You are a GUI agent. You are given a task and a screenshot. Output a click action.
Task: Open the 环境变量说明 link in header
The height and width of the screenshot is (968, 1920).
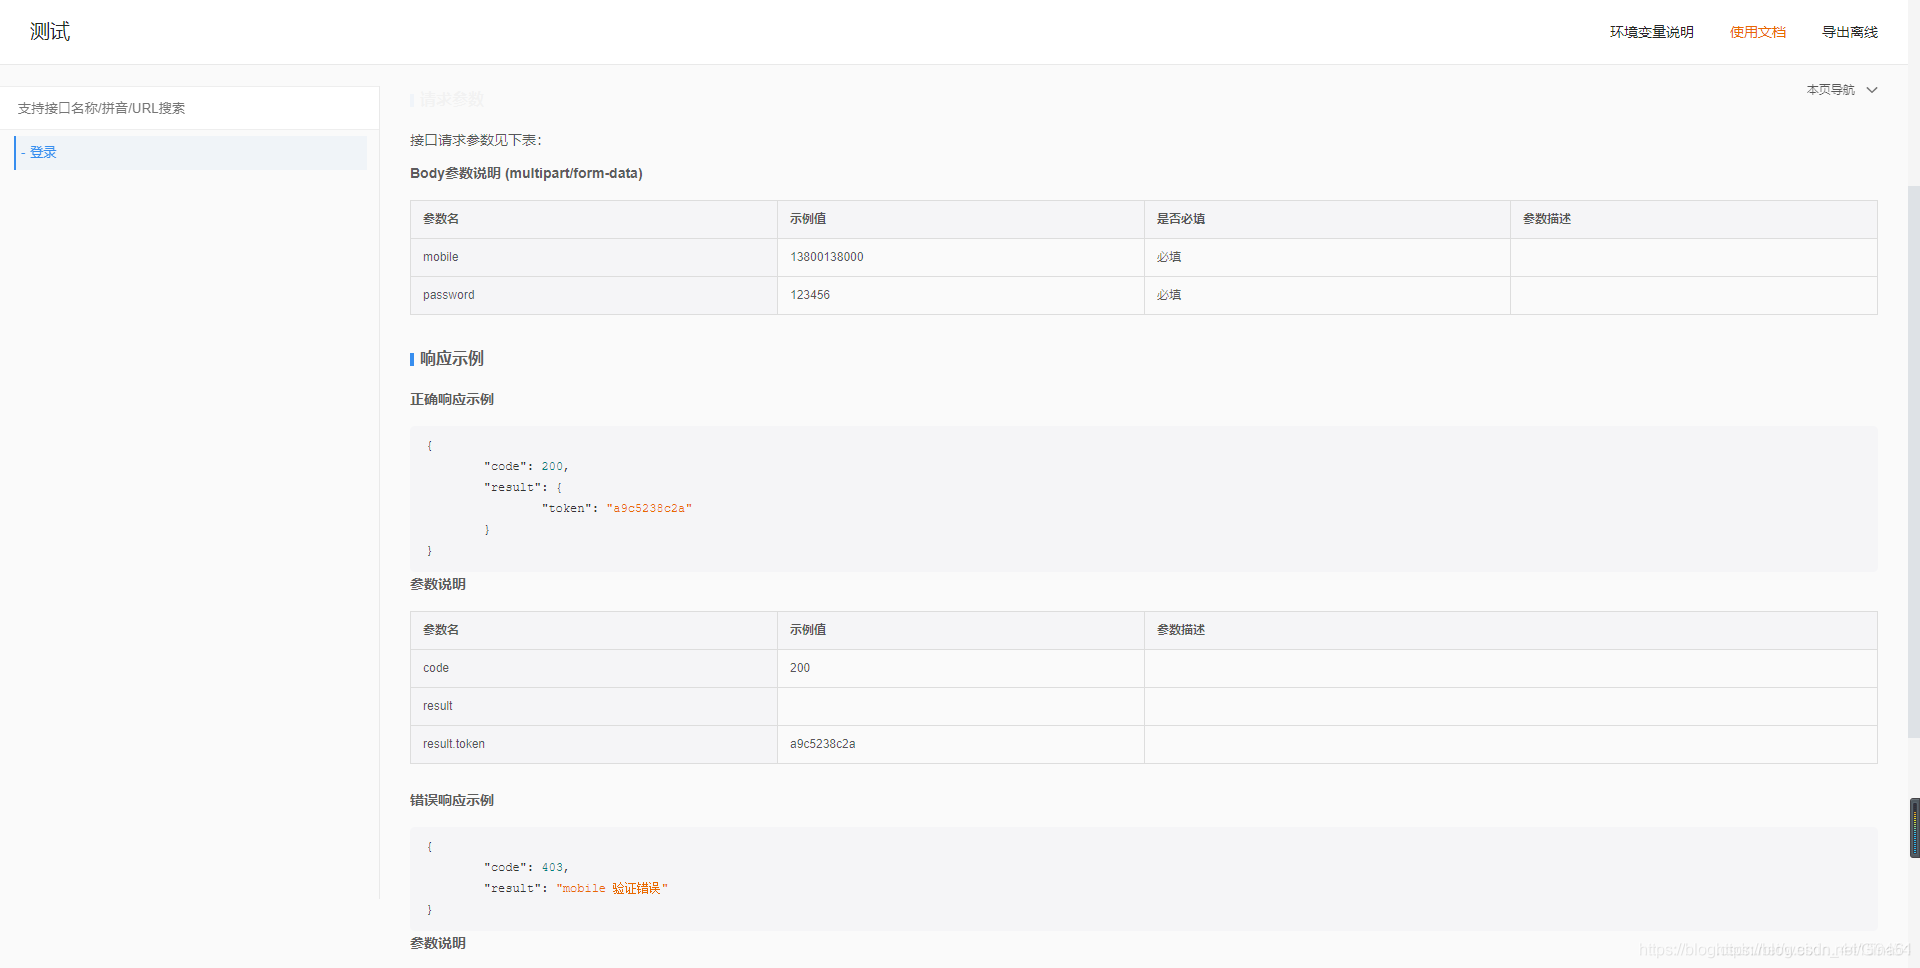pyautogui.click(x=1651, y=32)
